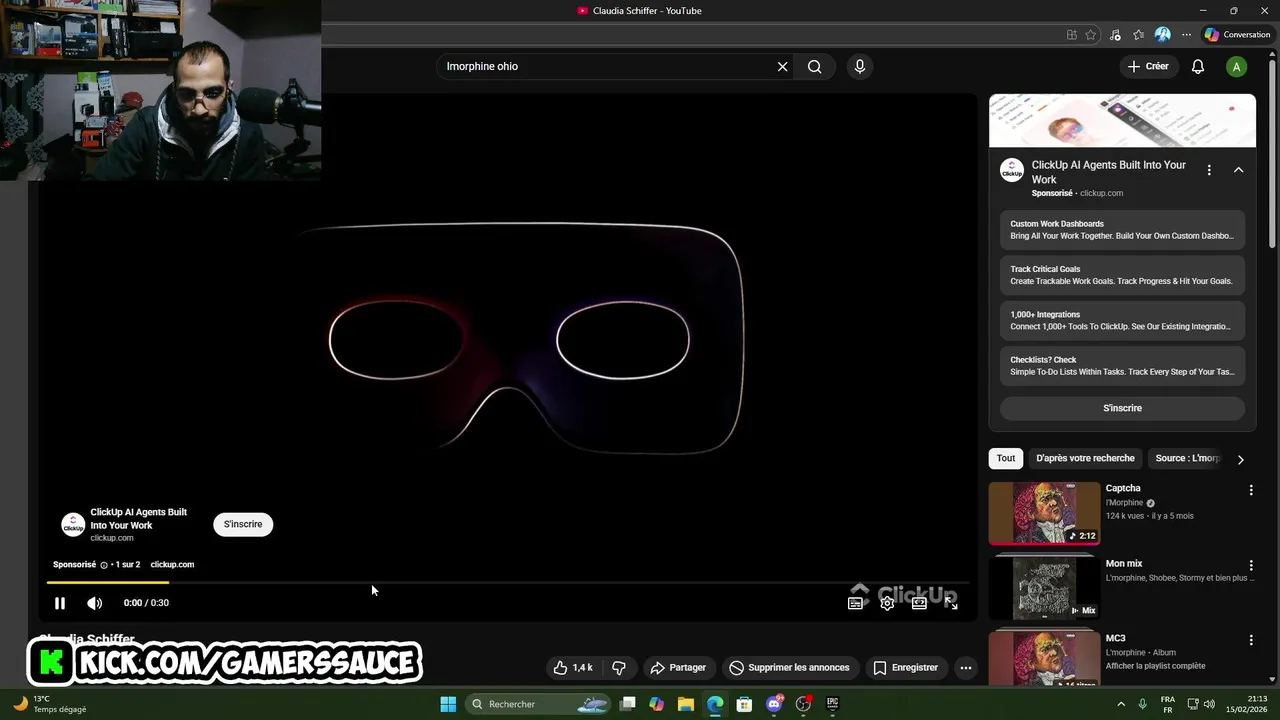Image resolution: width=1280 pixels, height=720 pixels.
Task: Click the YouTube search magnifier button
Action: pos(815,66)
